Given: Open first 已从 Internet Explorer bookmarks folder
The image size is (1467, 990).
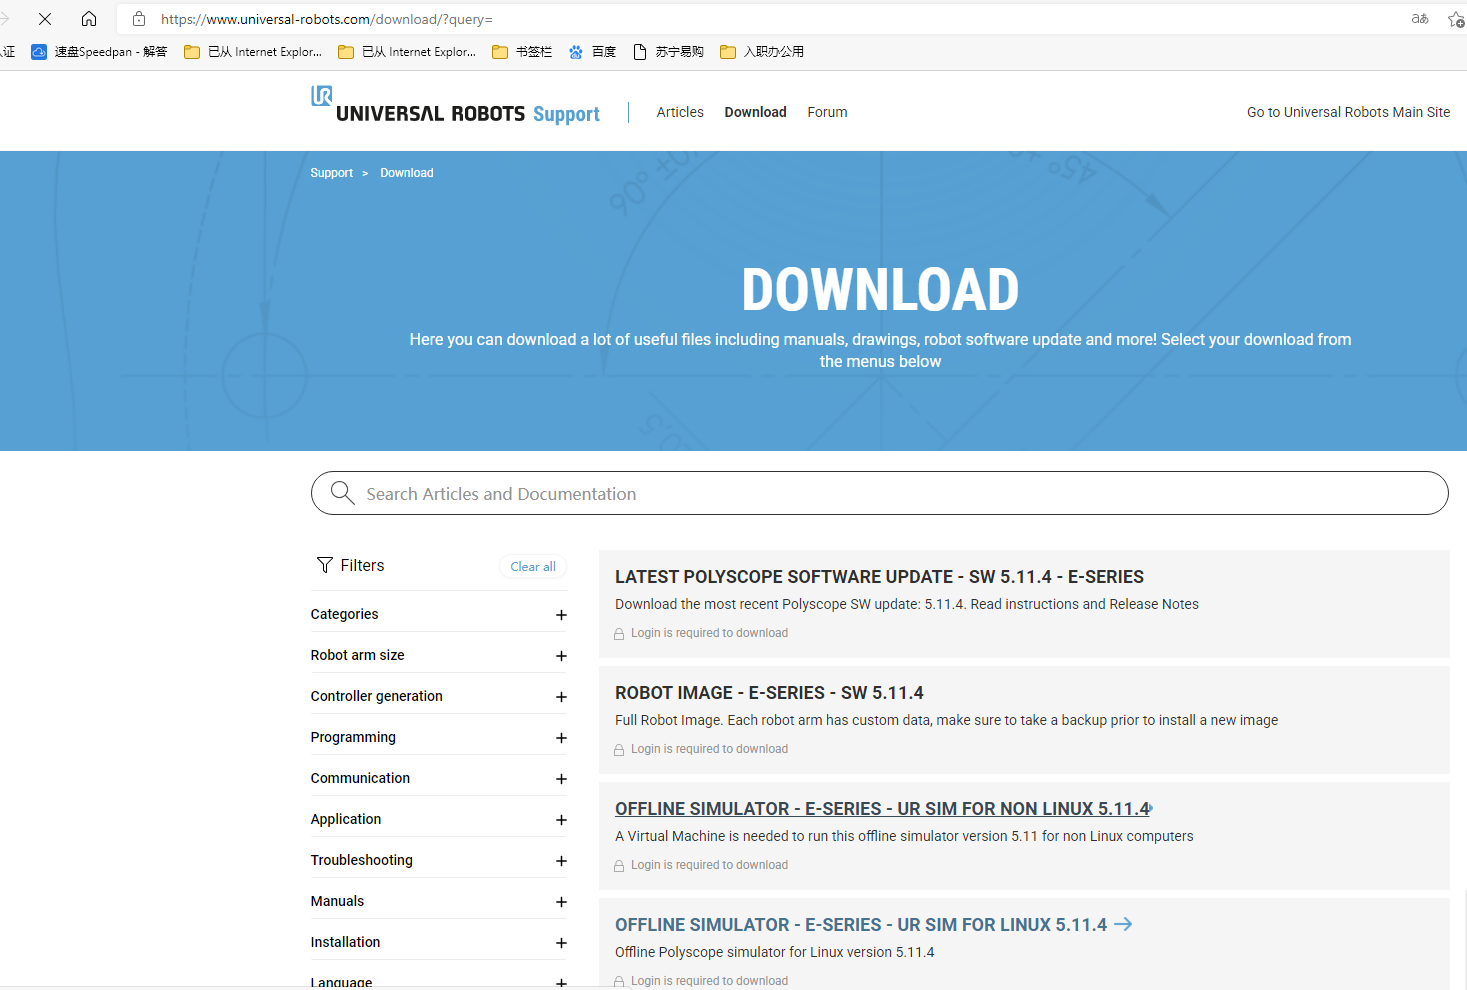Looking at the screenshot, I should tap(253, 52).
